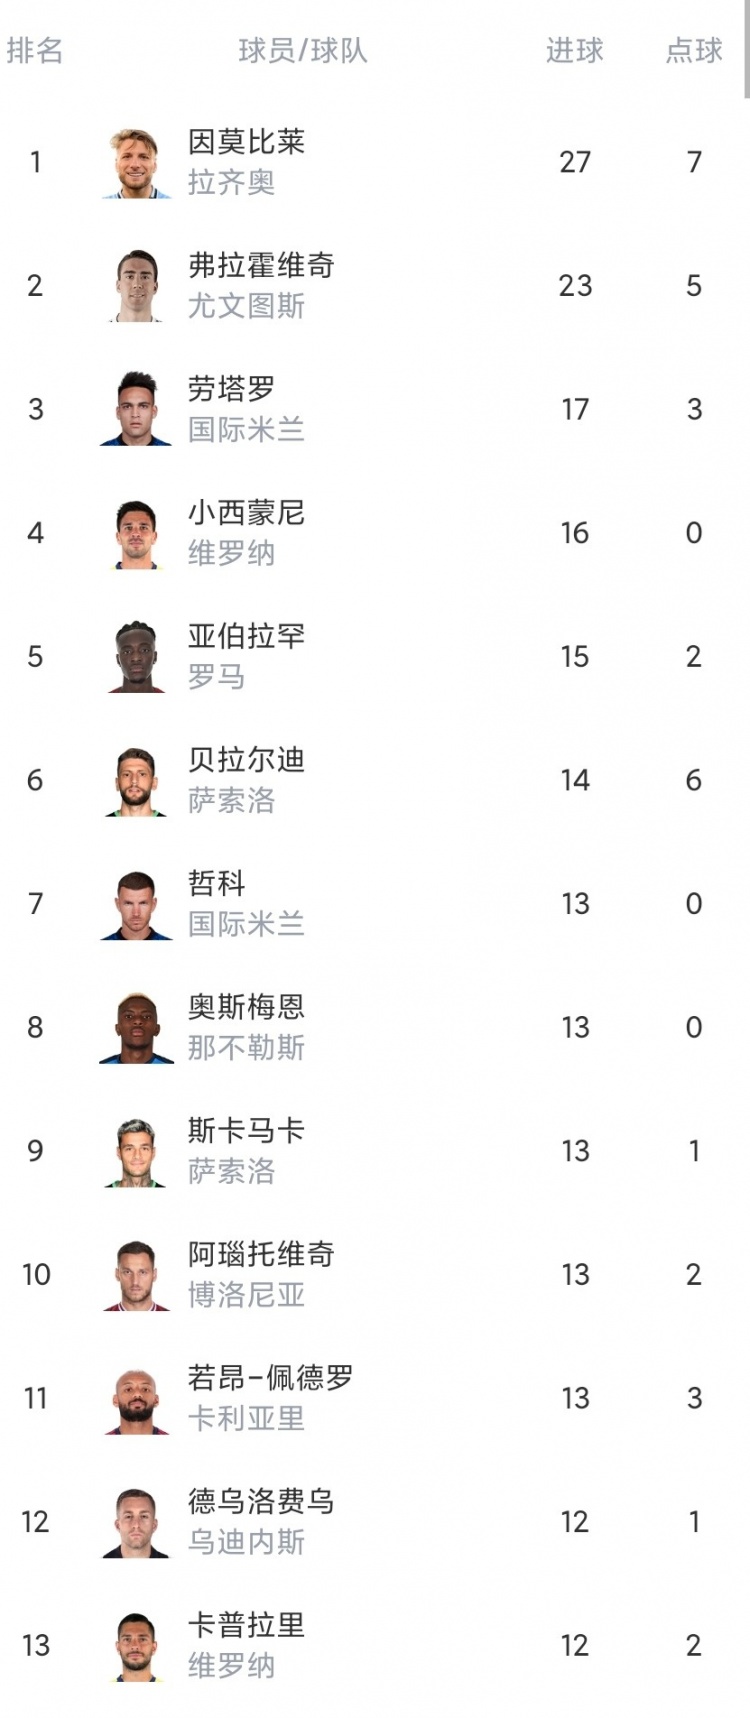This screenshot has height=1718, width=750.
Task: Sort by the 进球 column header
Action: click(x=574, y=50)
